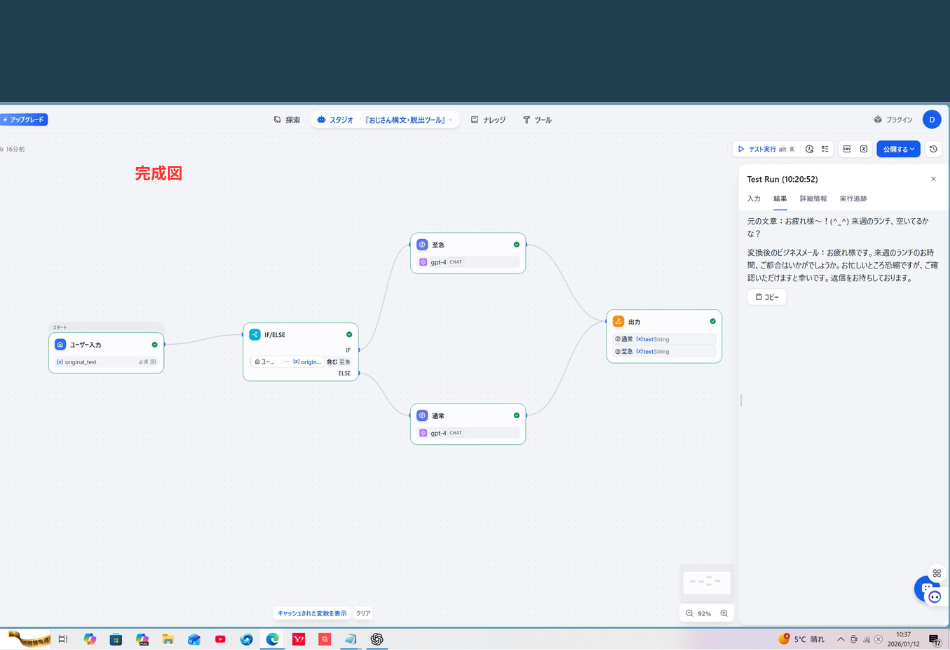
Task: Launch ChatGPT from the taskbar
Action: (x=377, y=639)
